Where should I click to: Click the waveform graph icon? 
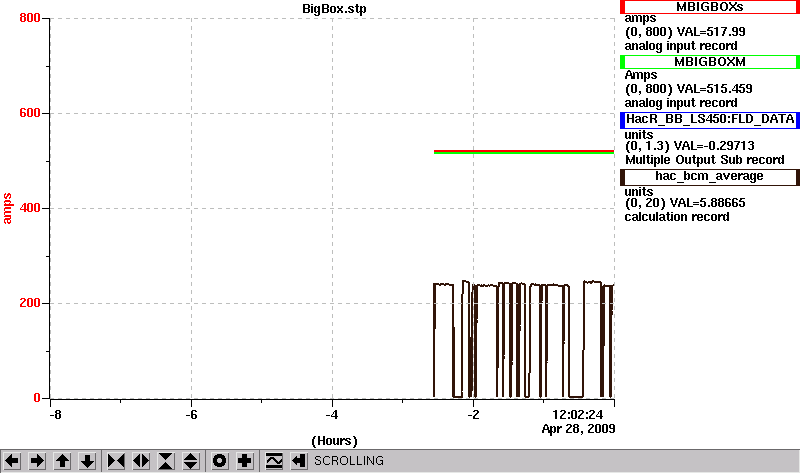point(274,461)
